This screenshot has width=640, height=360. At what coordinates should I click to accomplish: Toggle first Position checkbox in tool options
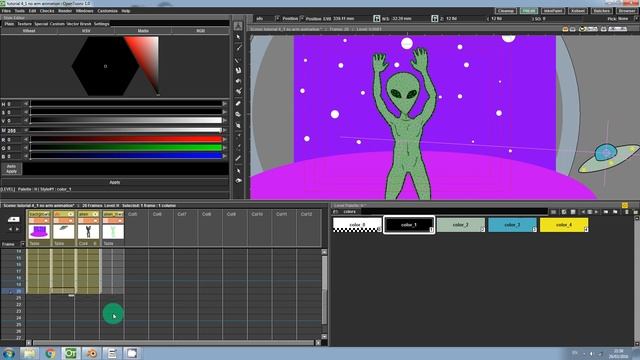[278, 18]
